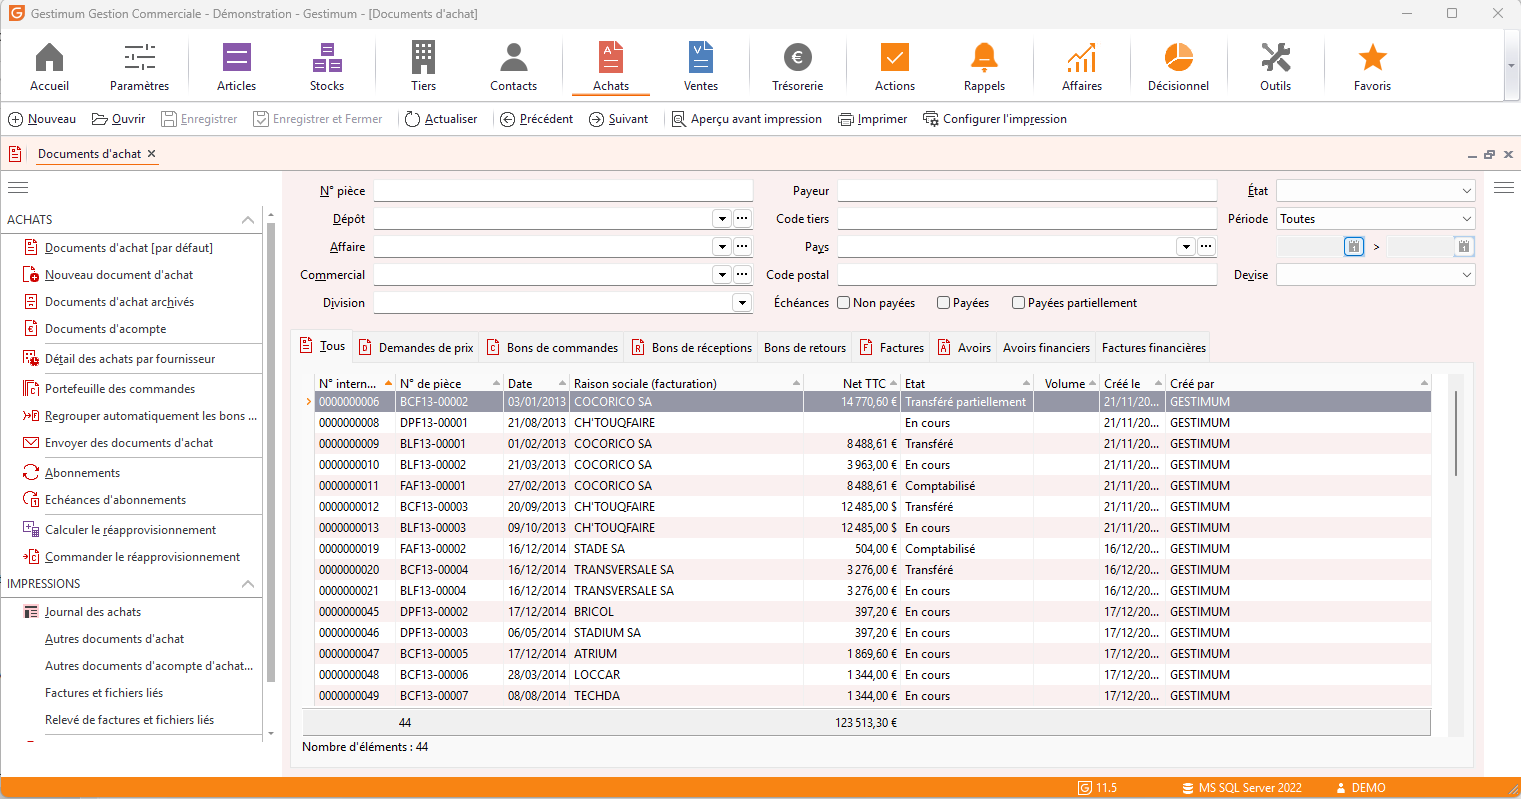Switch to the Factures financières tab
The width and height of the screenshot is (1521, 799).
[1154, 348]
